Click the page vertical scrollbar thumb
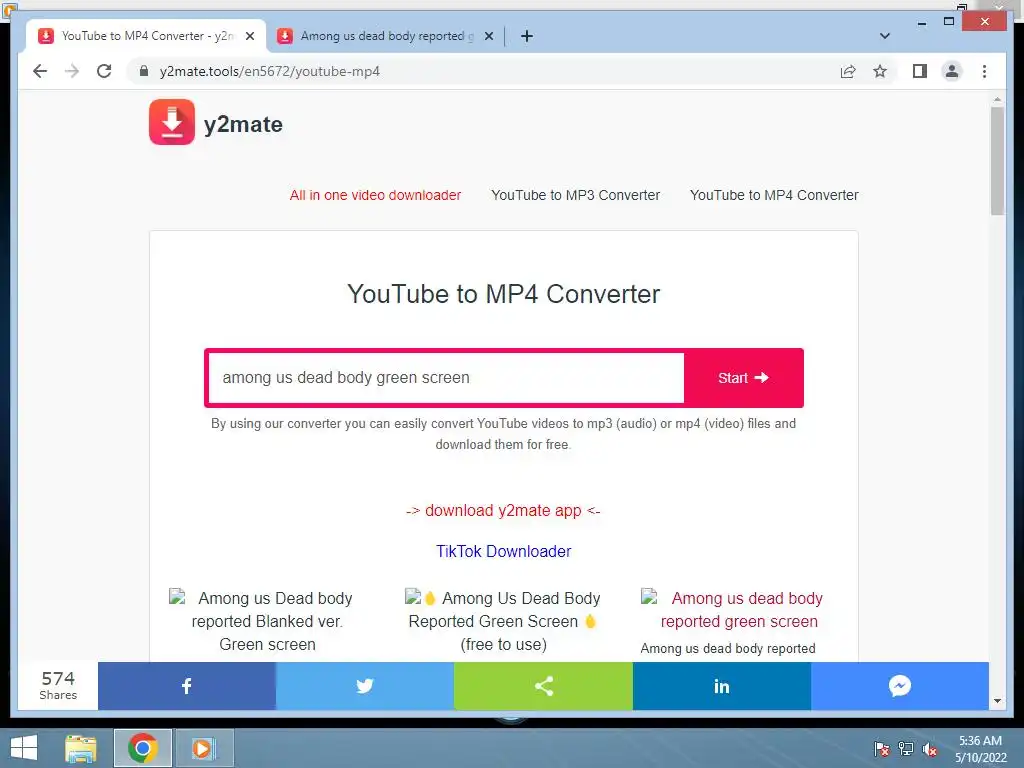Screen dimensions: 1024x768 pyautogui.click(x=997, y=161)
